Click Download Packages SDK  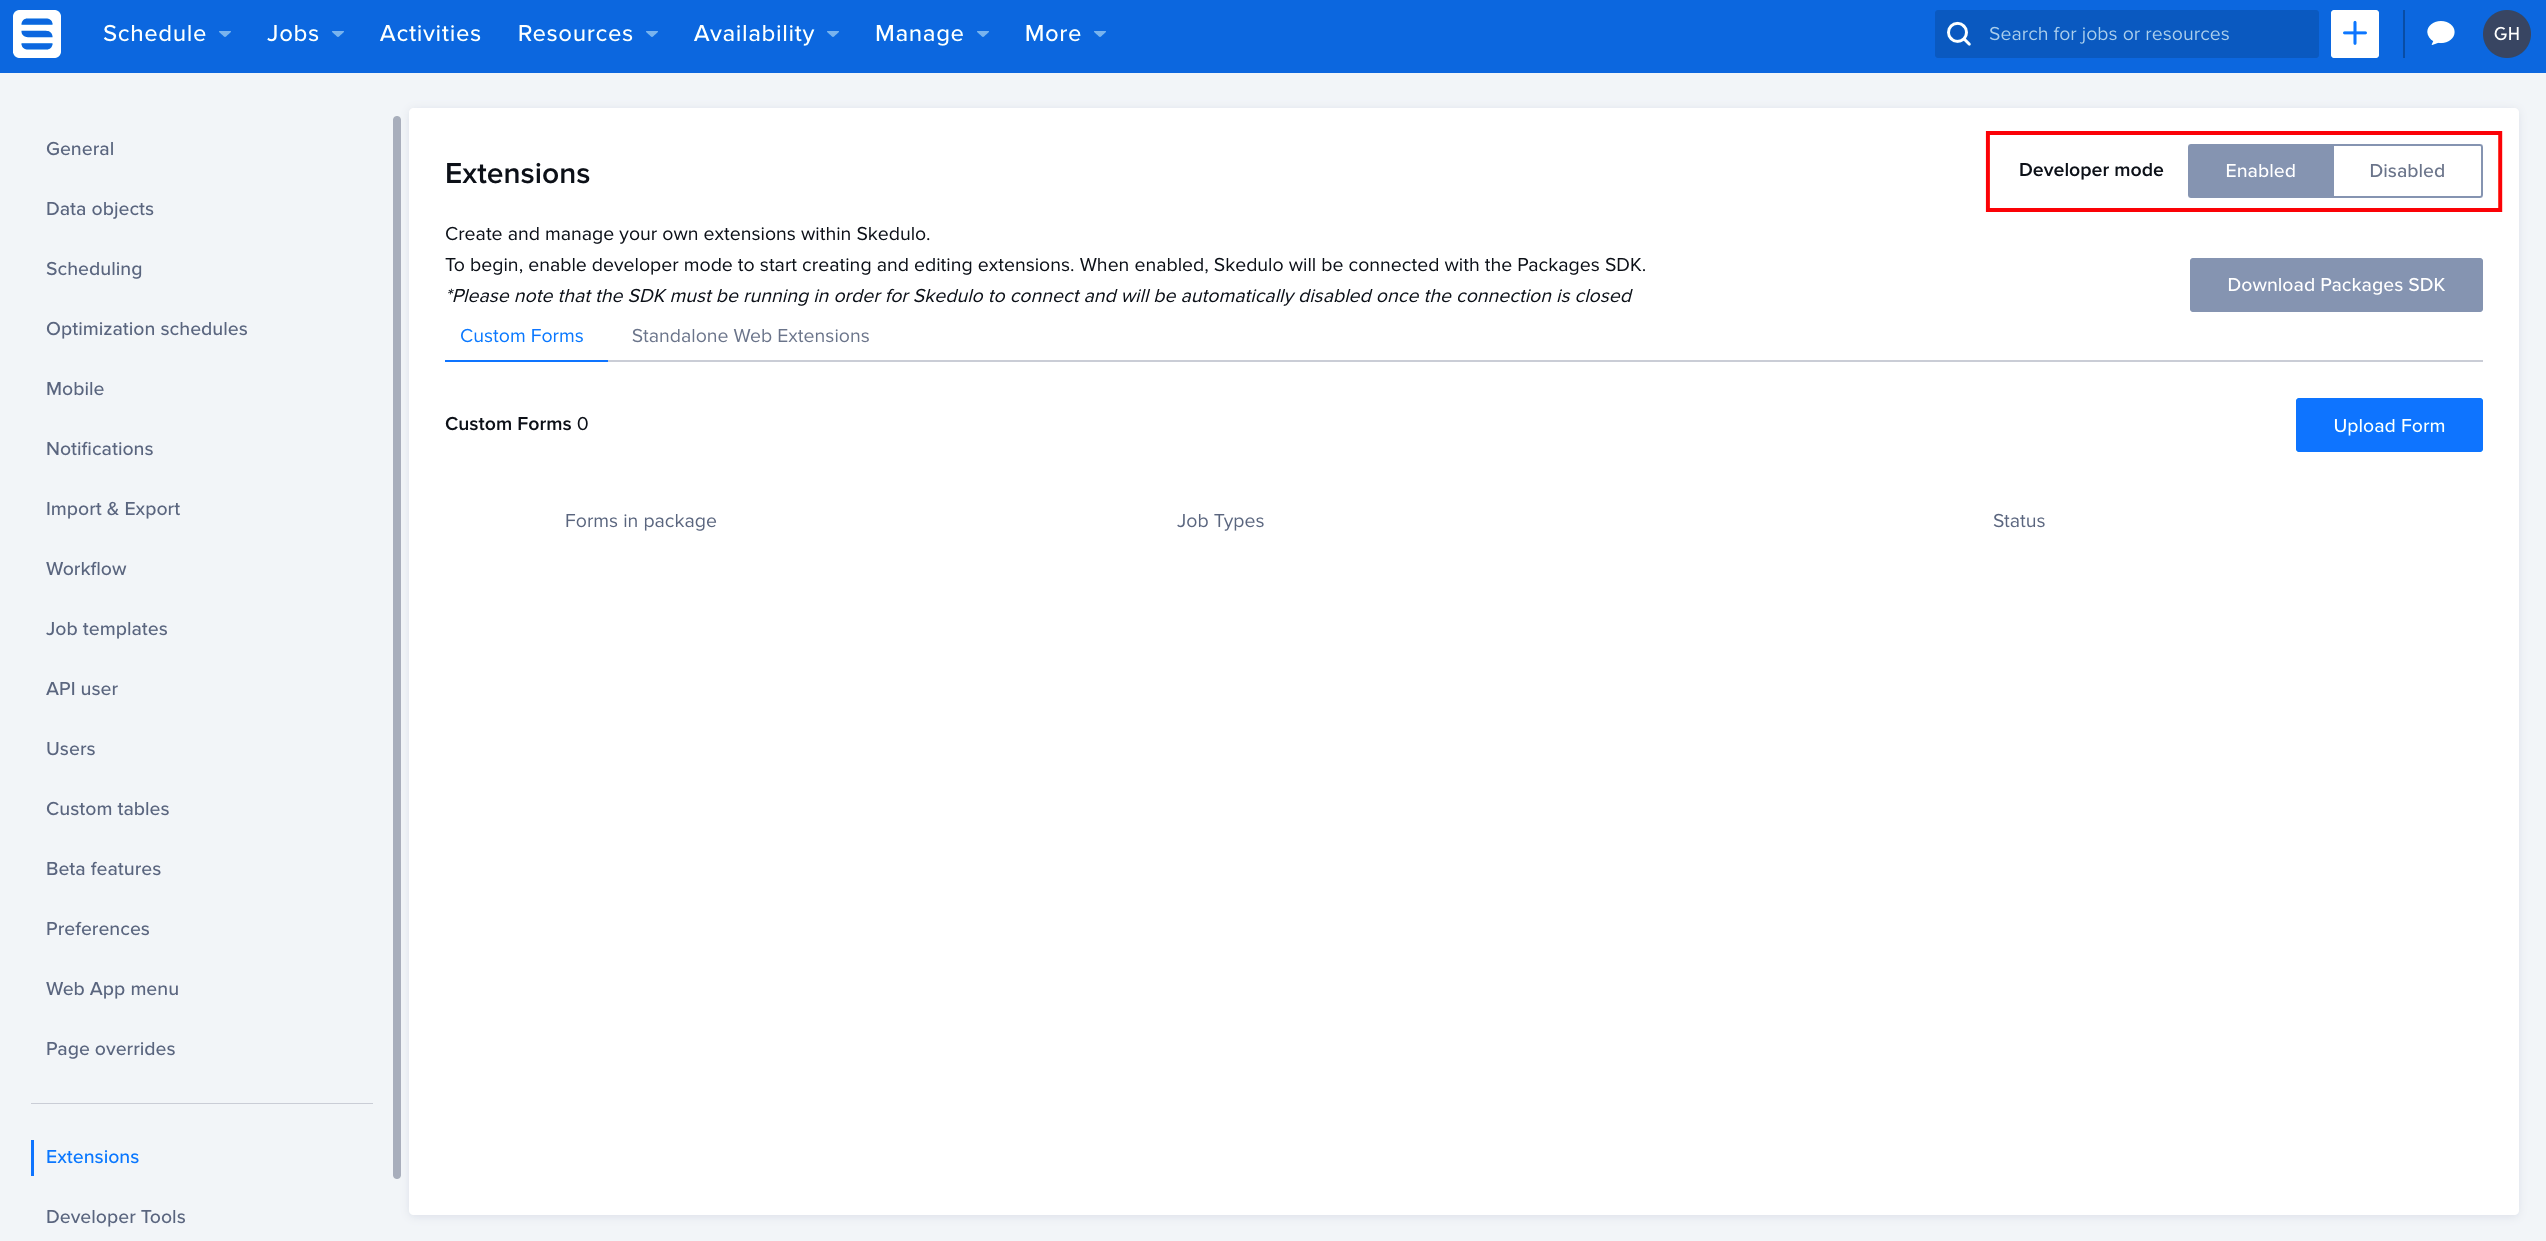[x=2335, y=284]
